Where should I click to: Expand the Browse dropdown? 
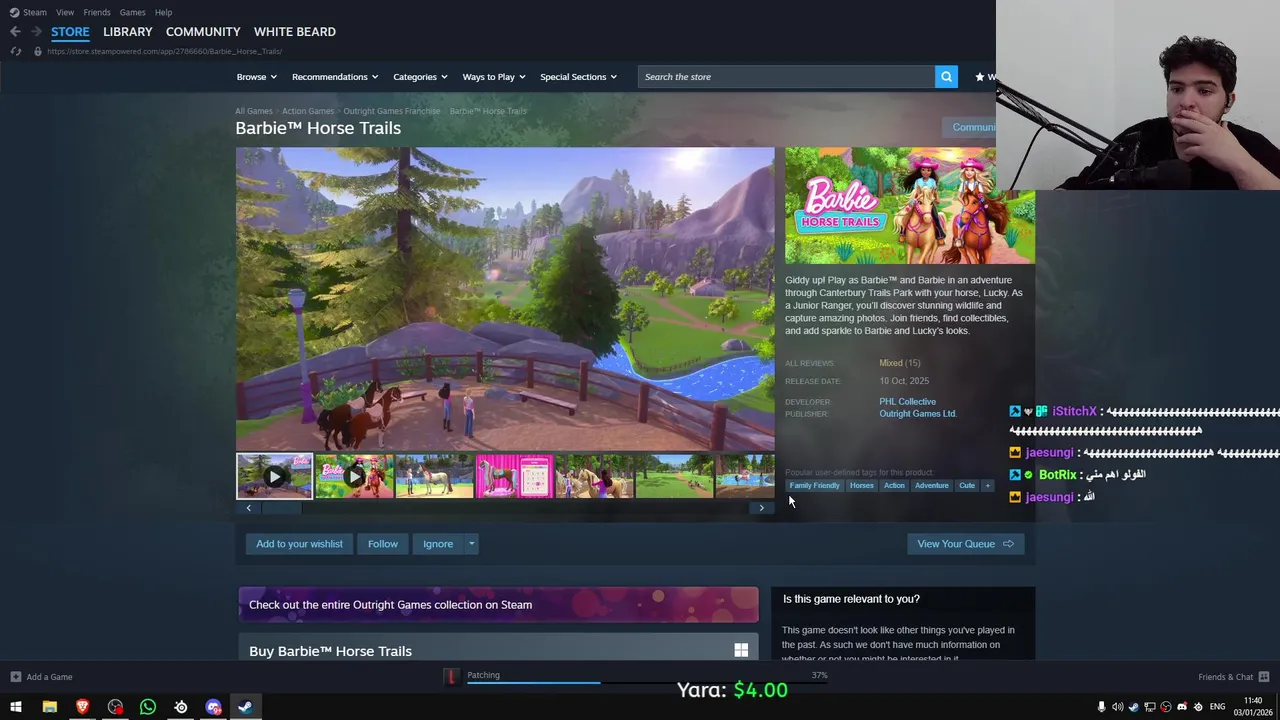point(257,77)
